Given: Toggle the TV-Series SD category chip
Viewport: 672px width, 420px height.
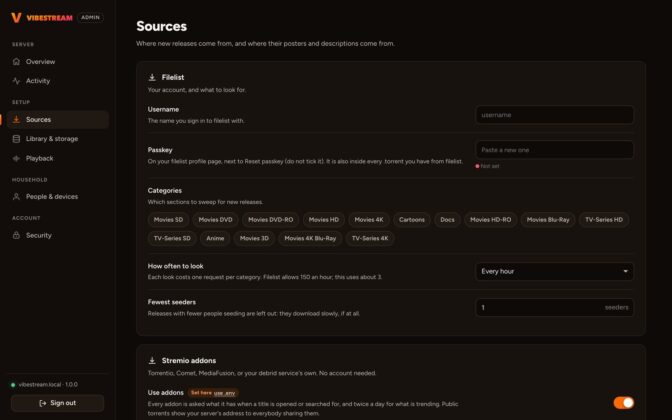Looking at the screenshot, I should tap(172, 238).
